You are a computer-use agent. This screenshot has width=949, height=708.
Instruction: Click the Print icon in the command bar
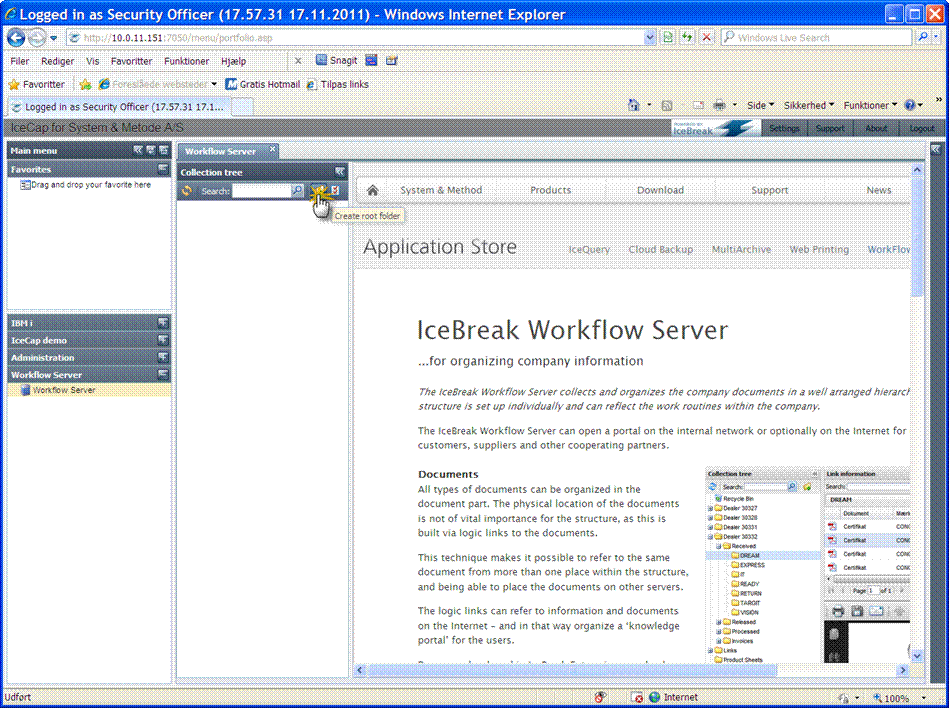point(719,105)
